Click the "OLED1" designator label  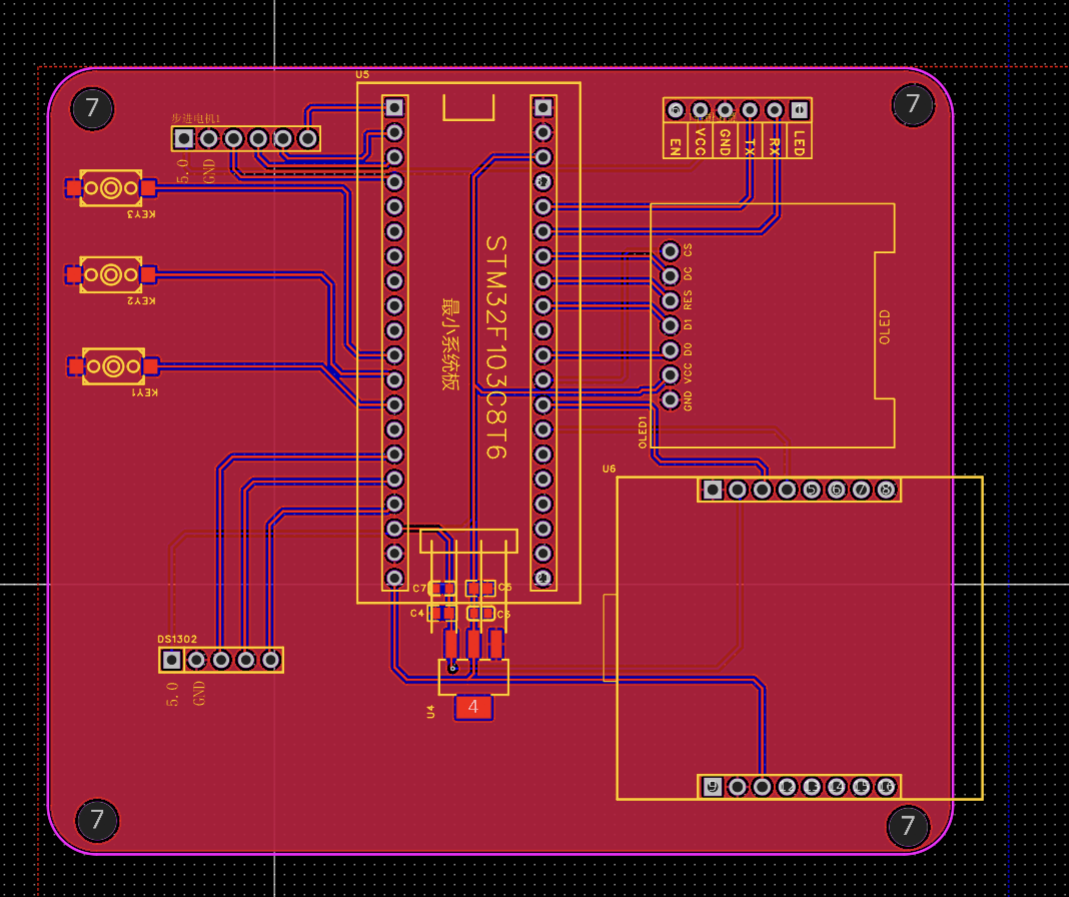(642, 431)
